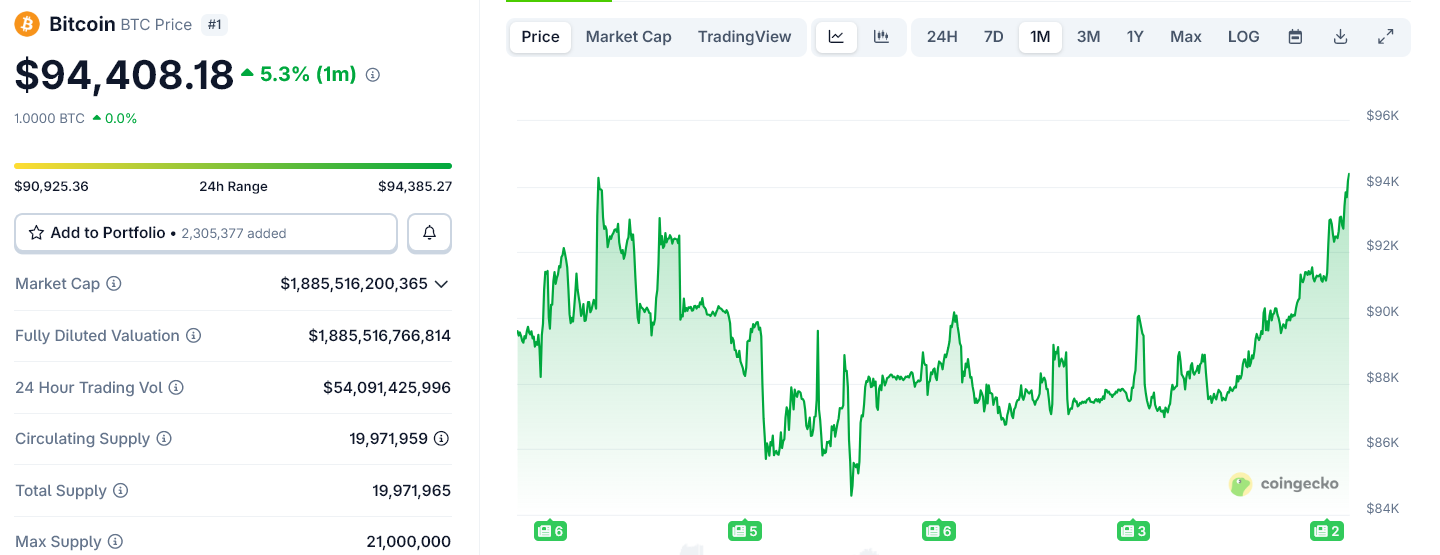Open the TradingView tab
This screenshot has height=555, width=1440.
(x=744, y=37)
